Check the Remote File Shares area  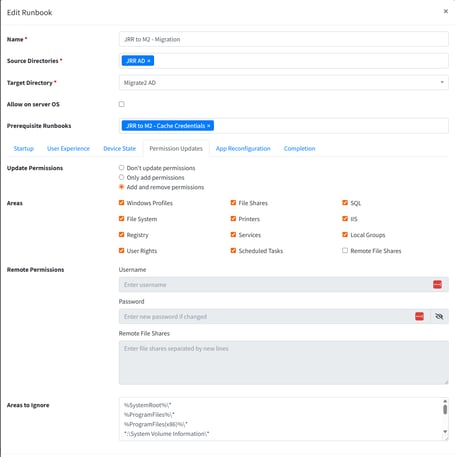pyautogui.click(x=345, y=250)
